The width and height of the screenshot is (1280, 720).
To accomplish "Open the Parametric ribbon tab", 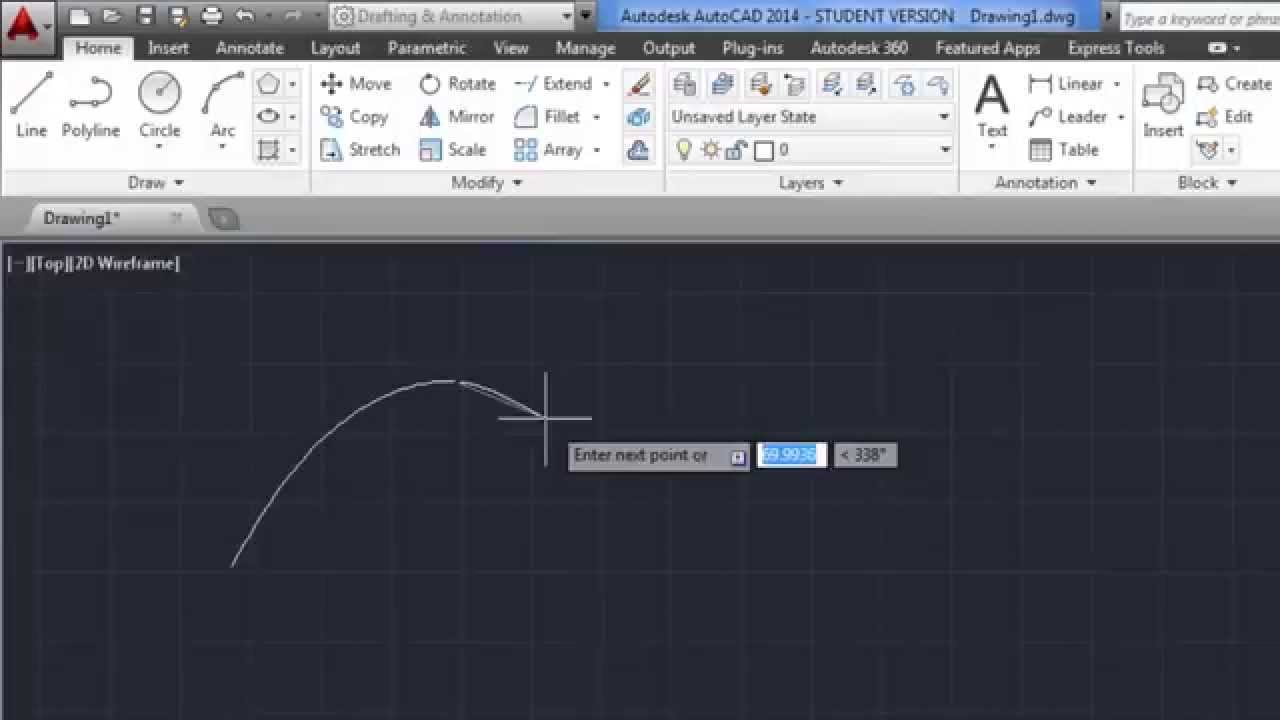I will (x=427, y=48).
